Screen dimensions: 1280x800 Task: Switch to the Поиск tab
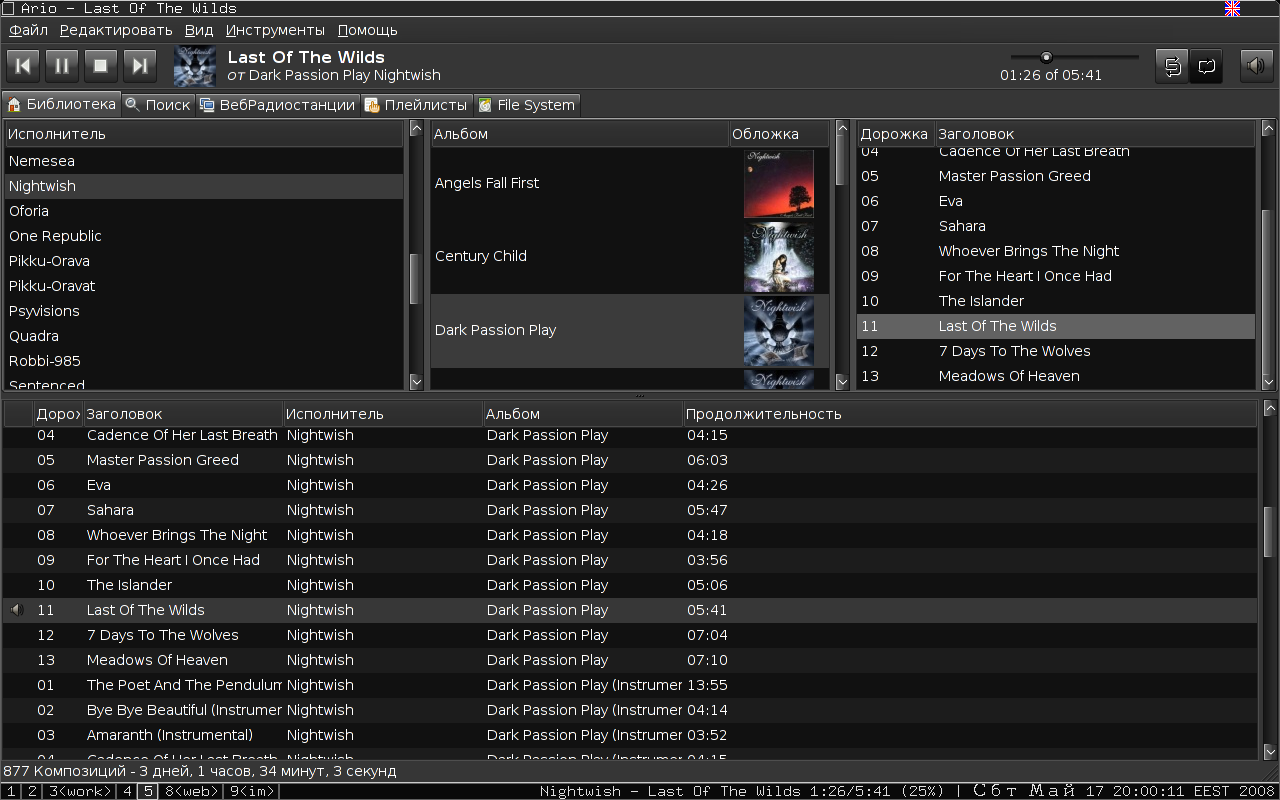click(157, 105)
